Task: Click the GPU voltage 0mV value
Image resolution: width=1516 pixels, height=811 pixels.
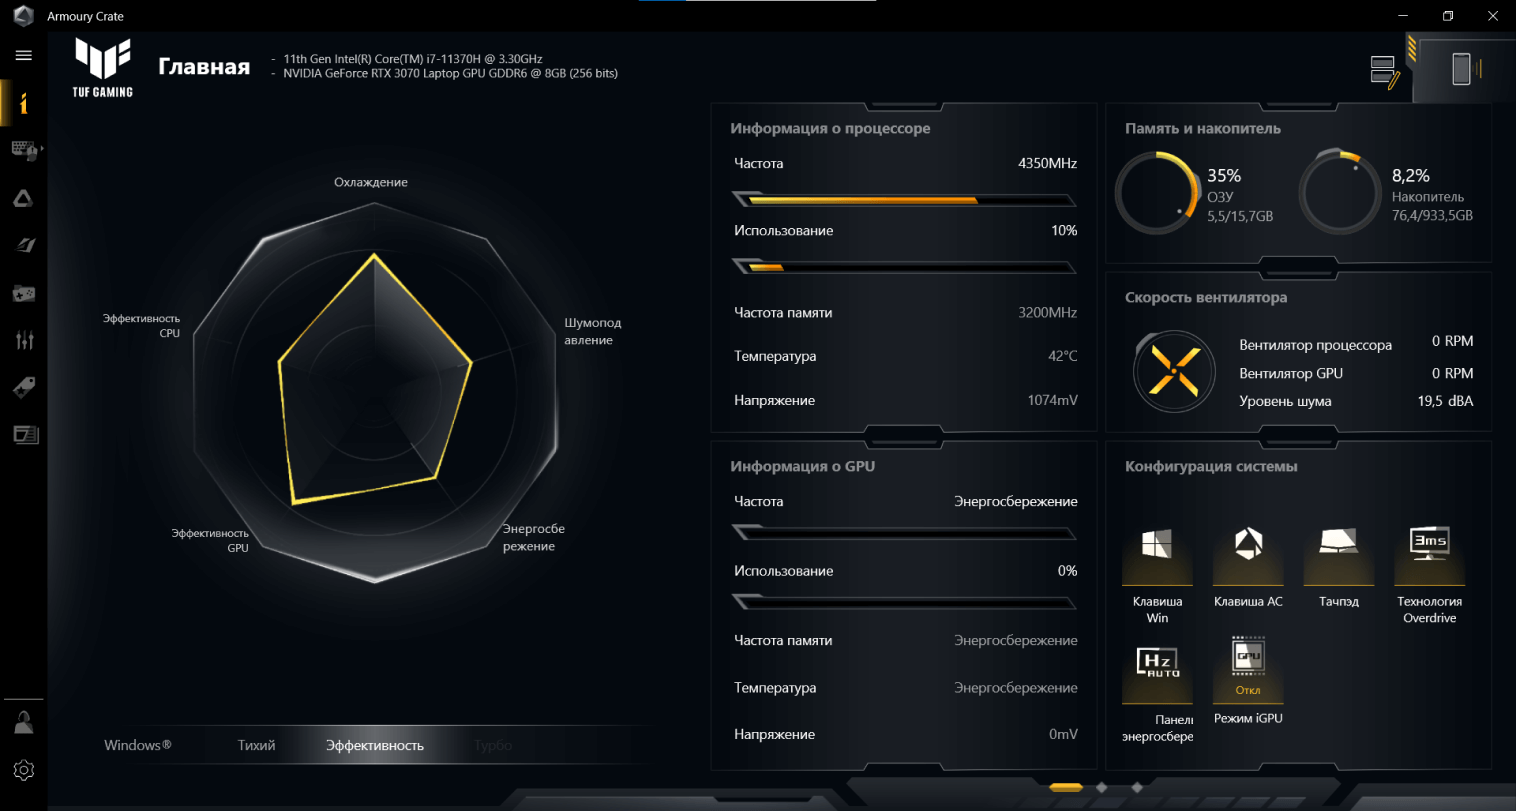Action: pyautogui.click(x=1063, y=734)
